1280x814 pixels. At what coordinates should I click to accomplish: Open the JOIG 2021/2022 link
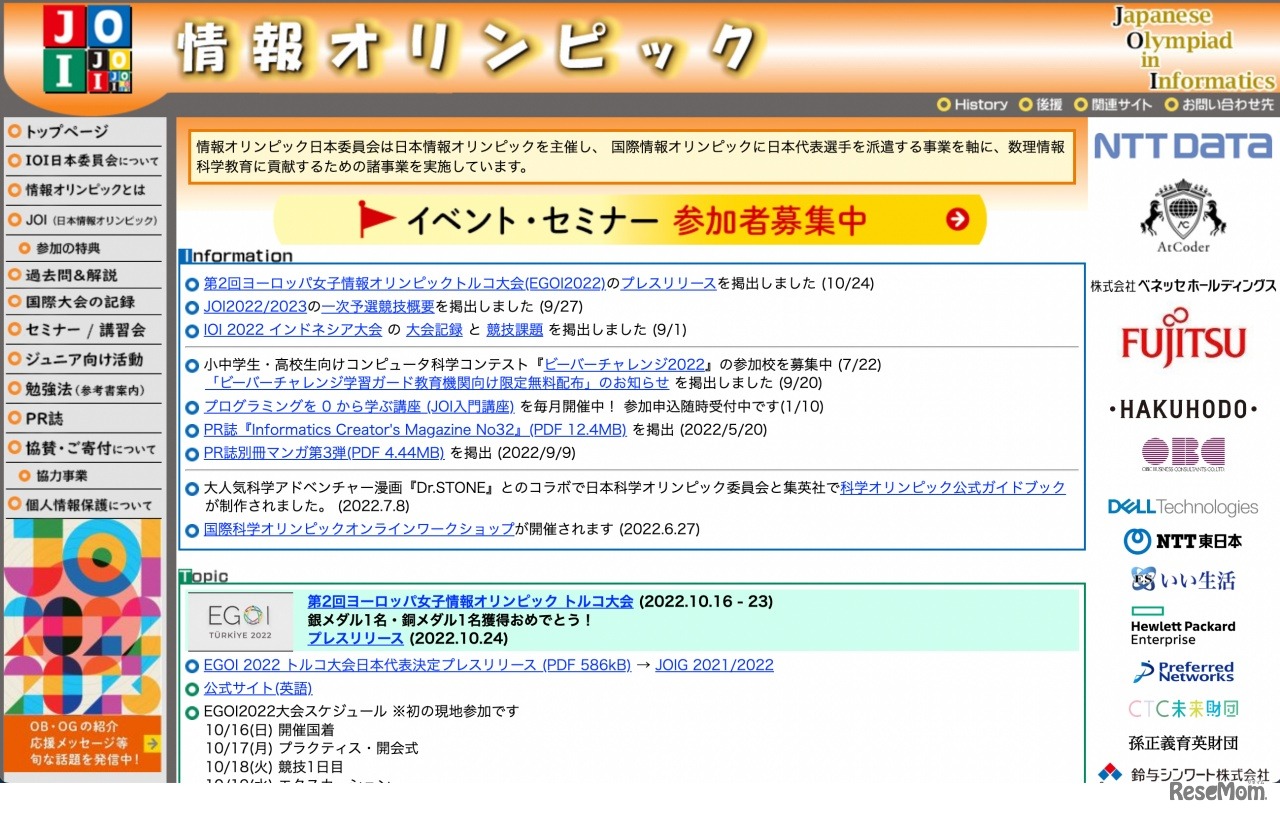[714, 665]
